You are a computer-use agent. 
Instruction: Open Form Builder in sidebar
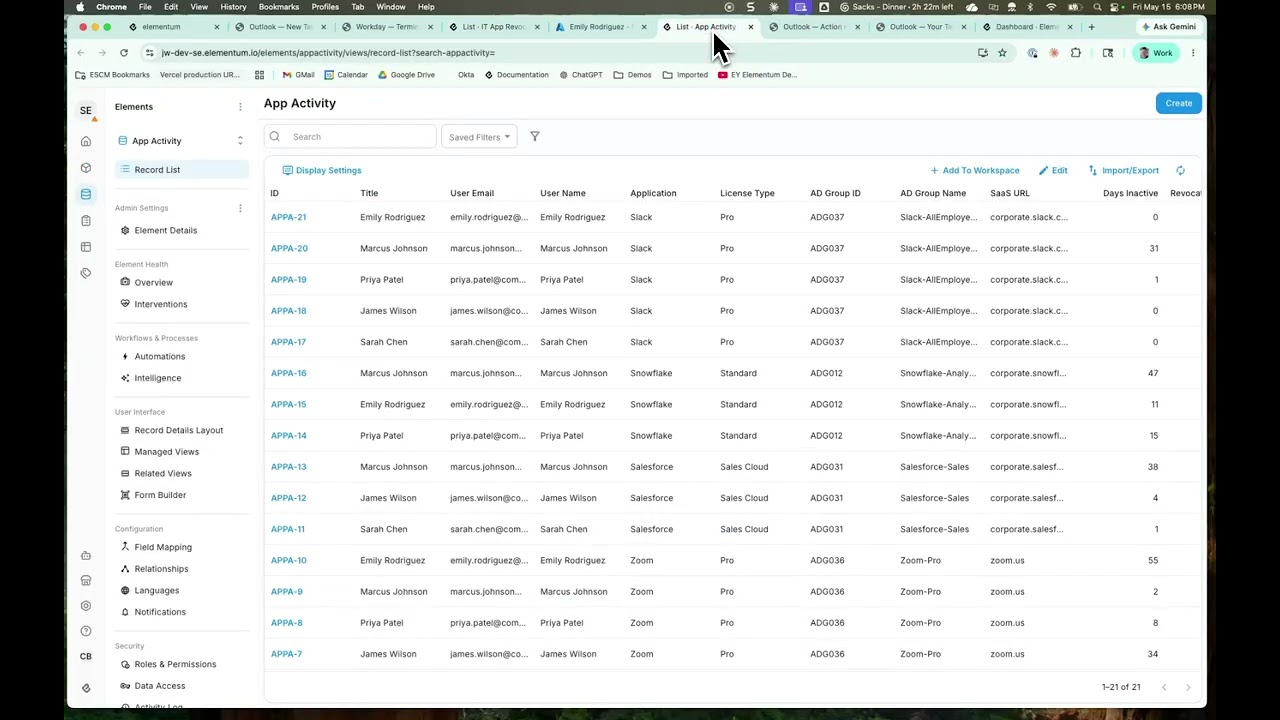pyautogui.click(x=160, y=495)
